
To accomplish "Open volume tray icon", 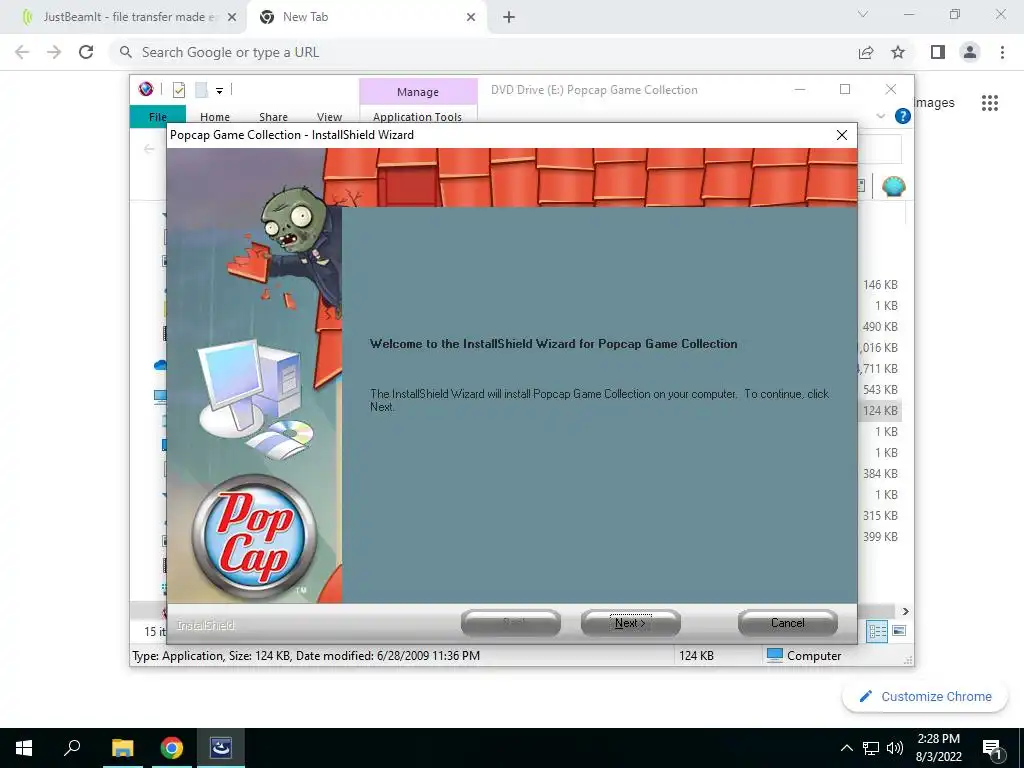I will tap(895, 748).
